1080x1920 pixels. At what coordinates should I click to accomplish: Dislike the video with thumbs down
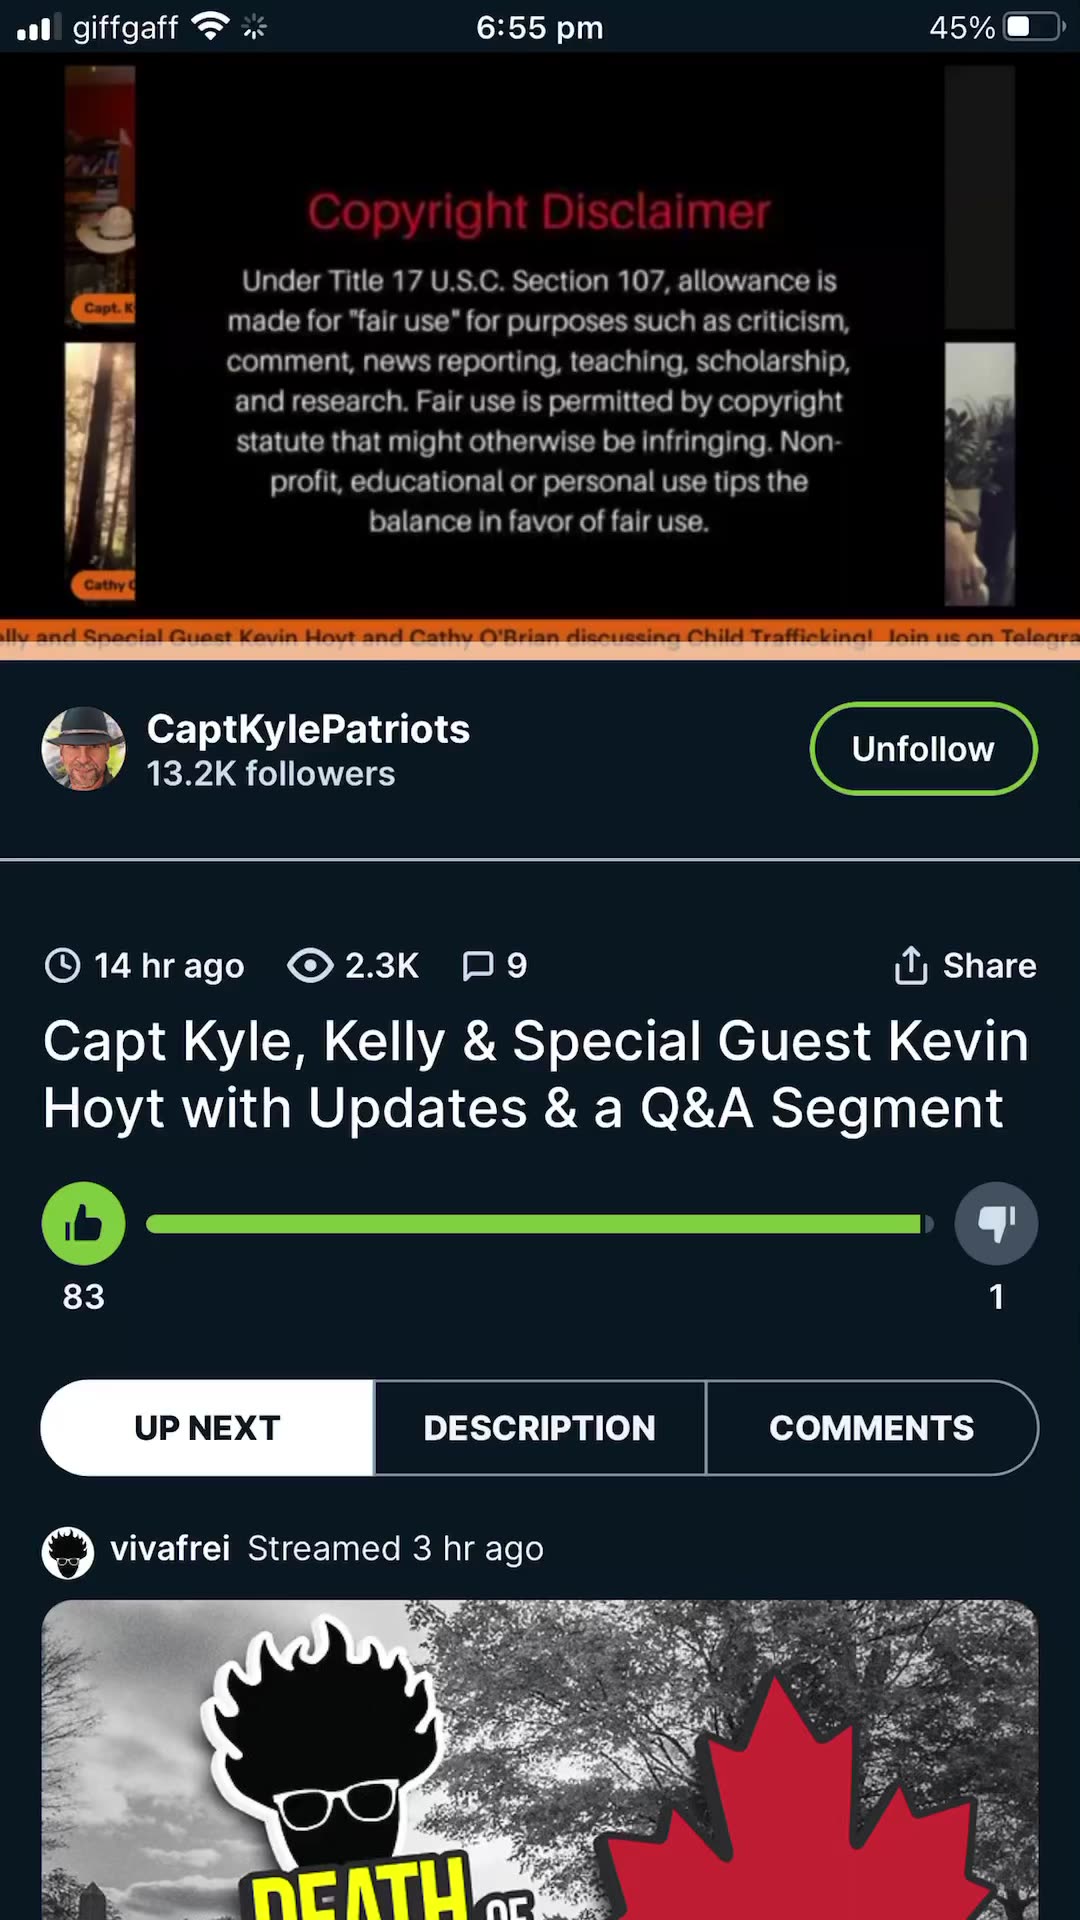coord(996,1223)
